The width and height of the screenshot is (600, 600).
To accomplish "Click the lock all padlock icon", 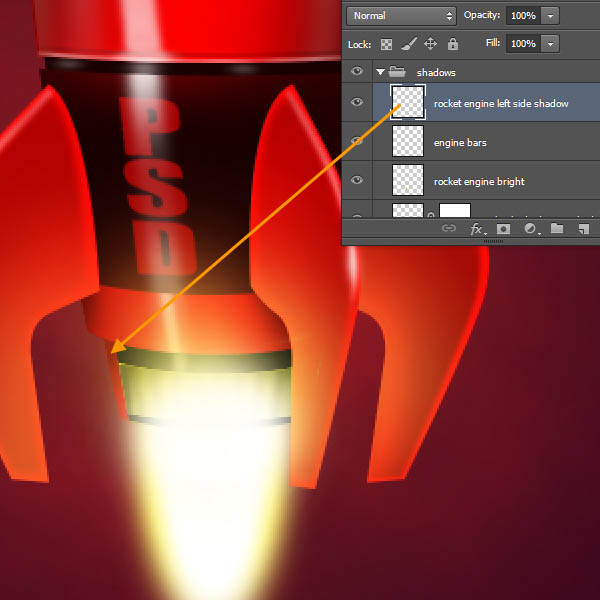I will 452,44.
